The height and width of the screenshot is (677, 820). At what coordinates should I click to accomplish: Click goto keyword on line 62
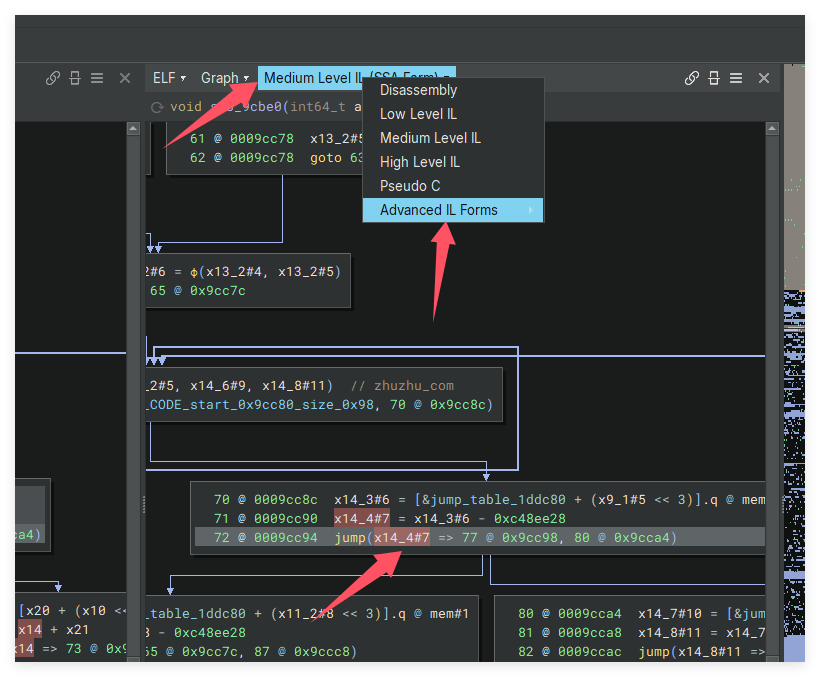pyautogui.click(x=326, y=158)
